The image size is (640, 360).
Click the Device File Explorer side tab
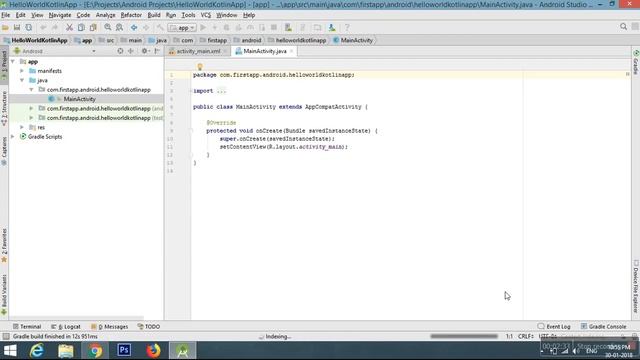[636, 287]
